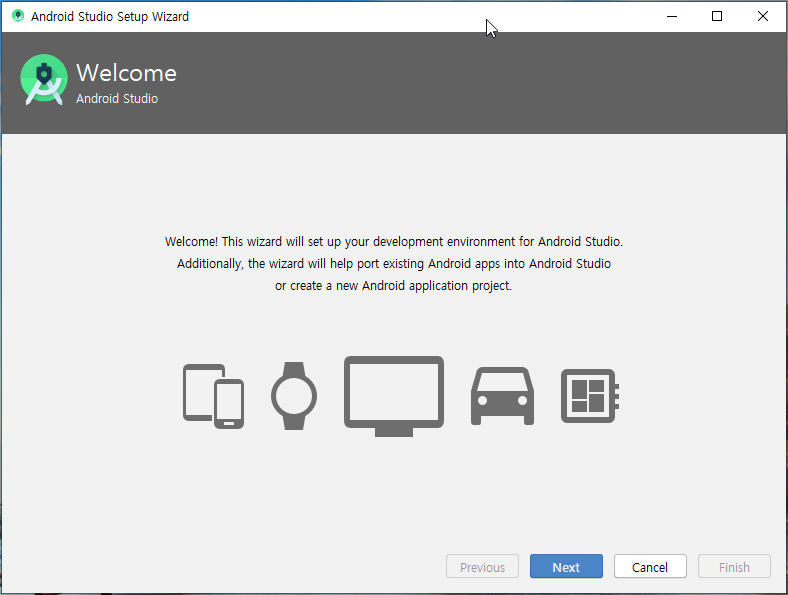Click the Android TV icon

(x=394, y=396)
